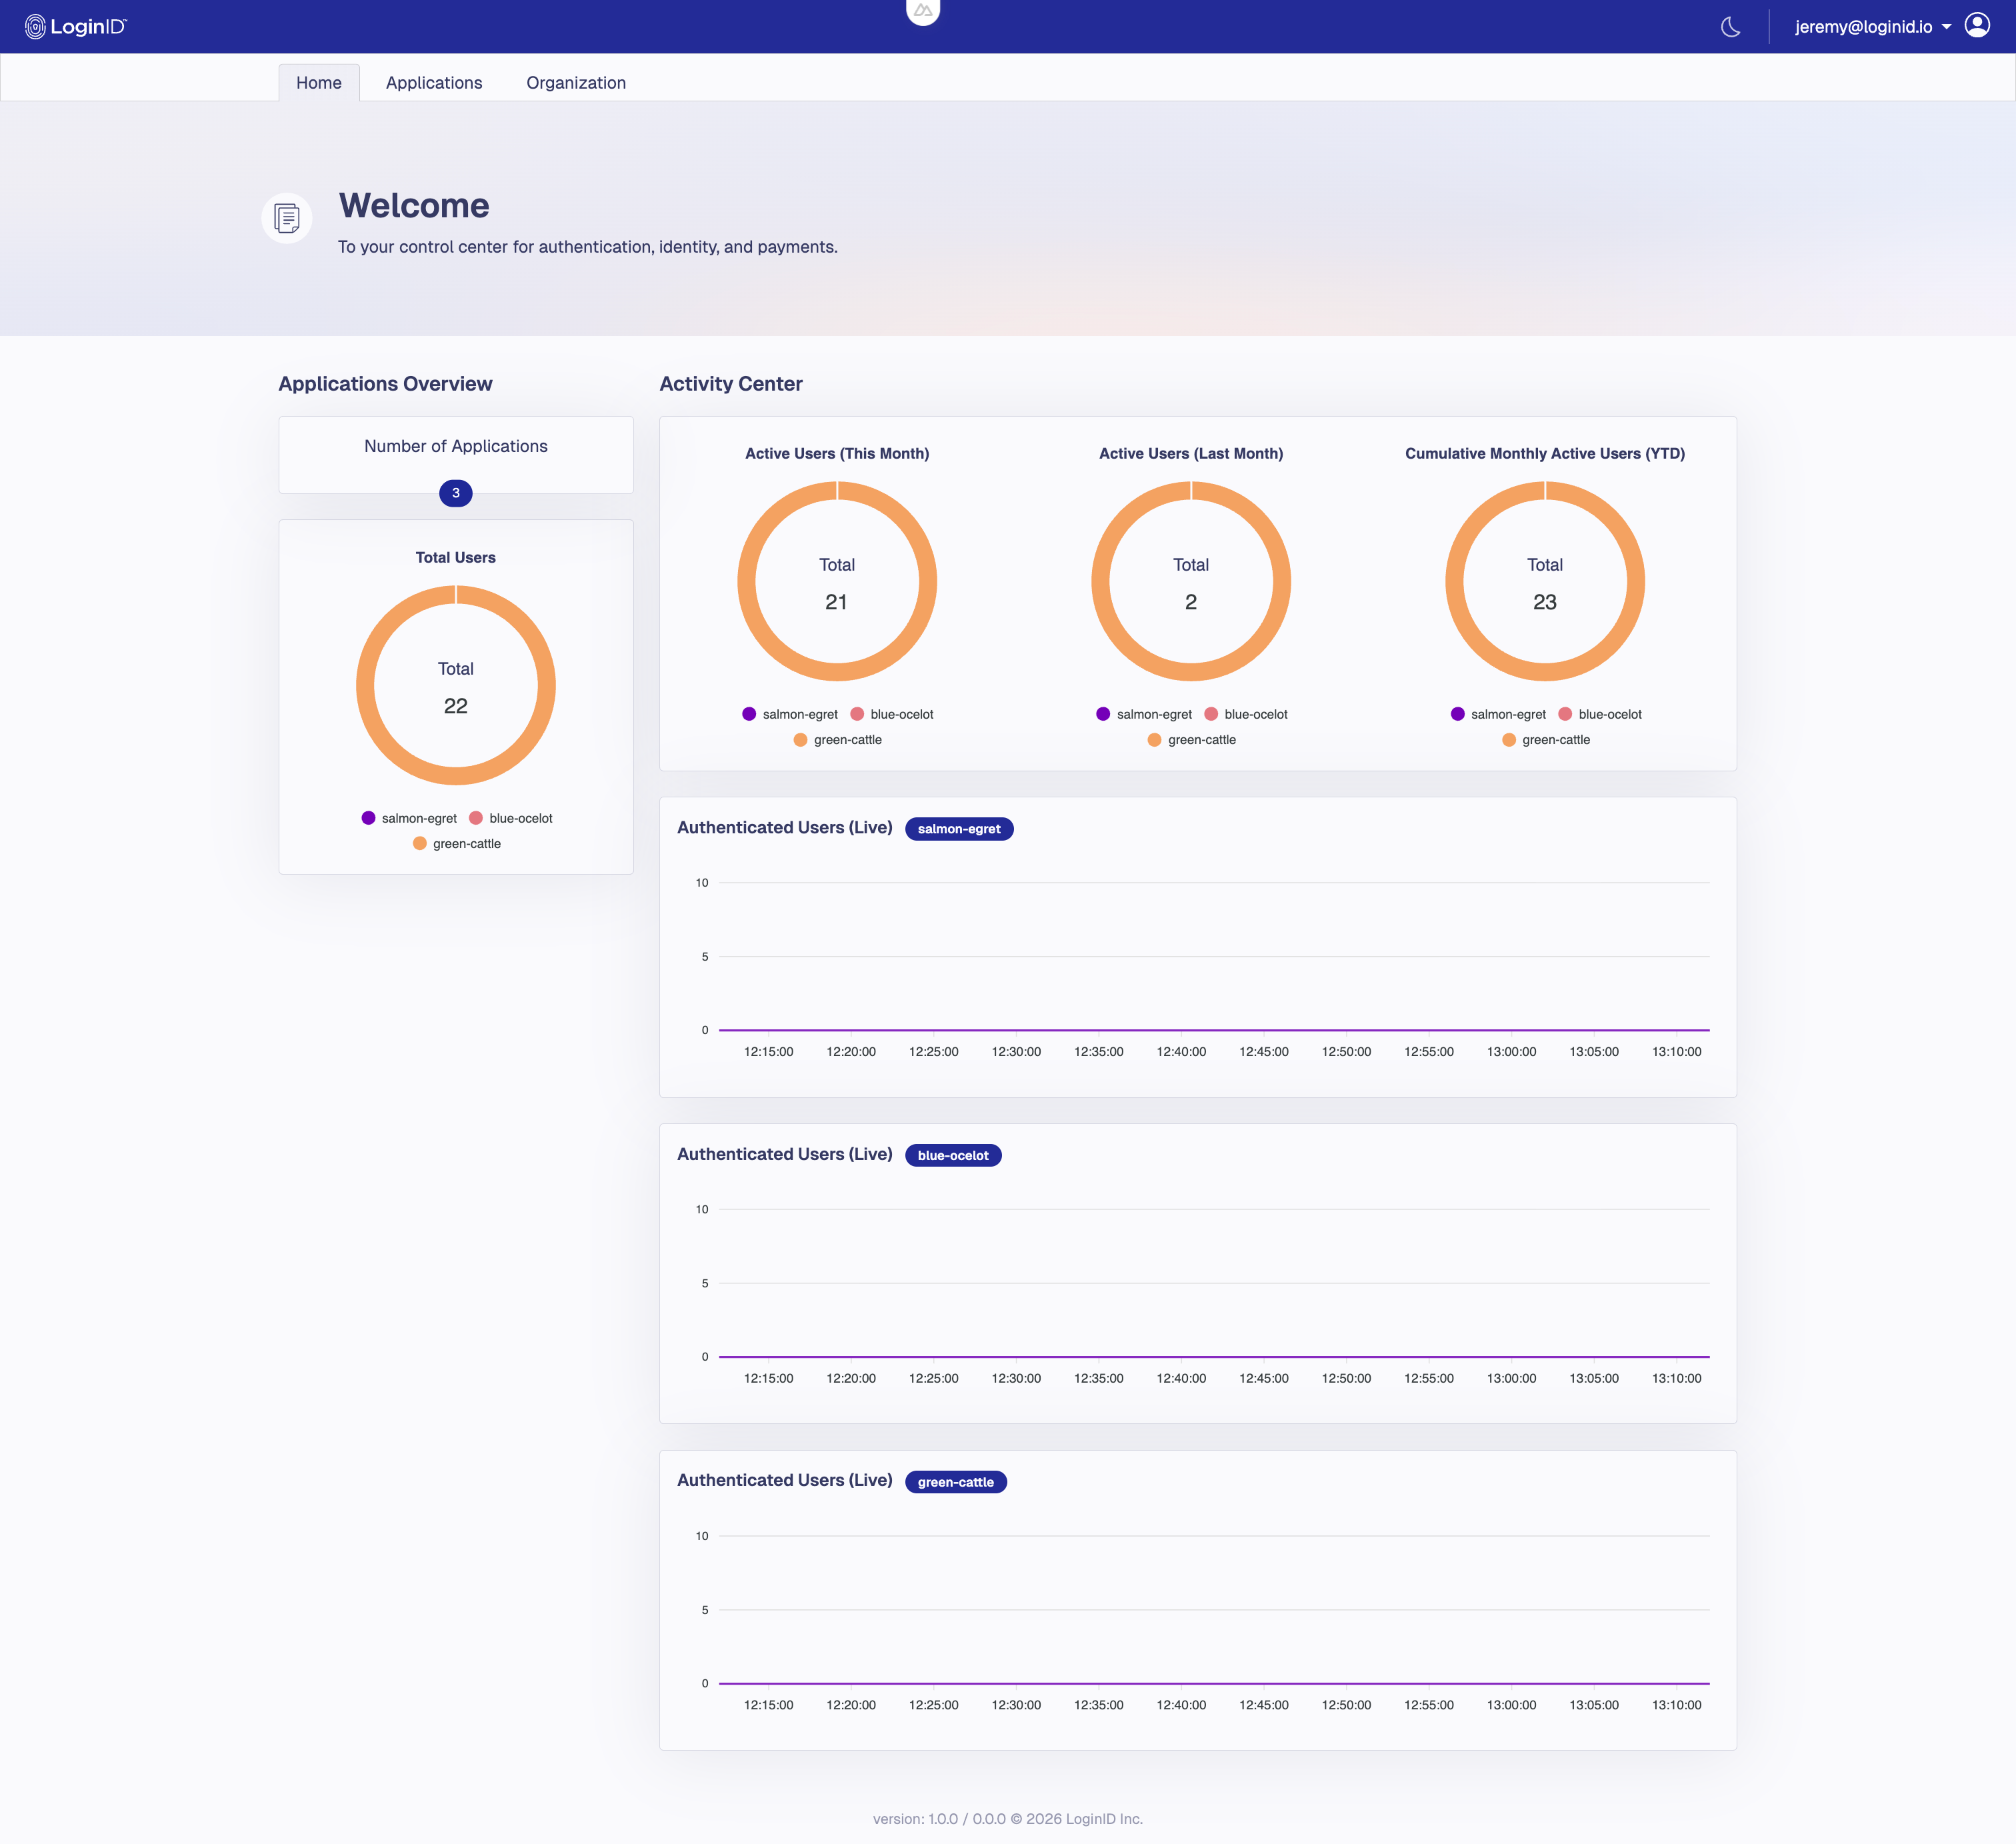The width and height of the screenshot is (2016, 1844).
Task: Click the purple data line in salmon-egret chart
Action: tap(1214, 1030)
